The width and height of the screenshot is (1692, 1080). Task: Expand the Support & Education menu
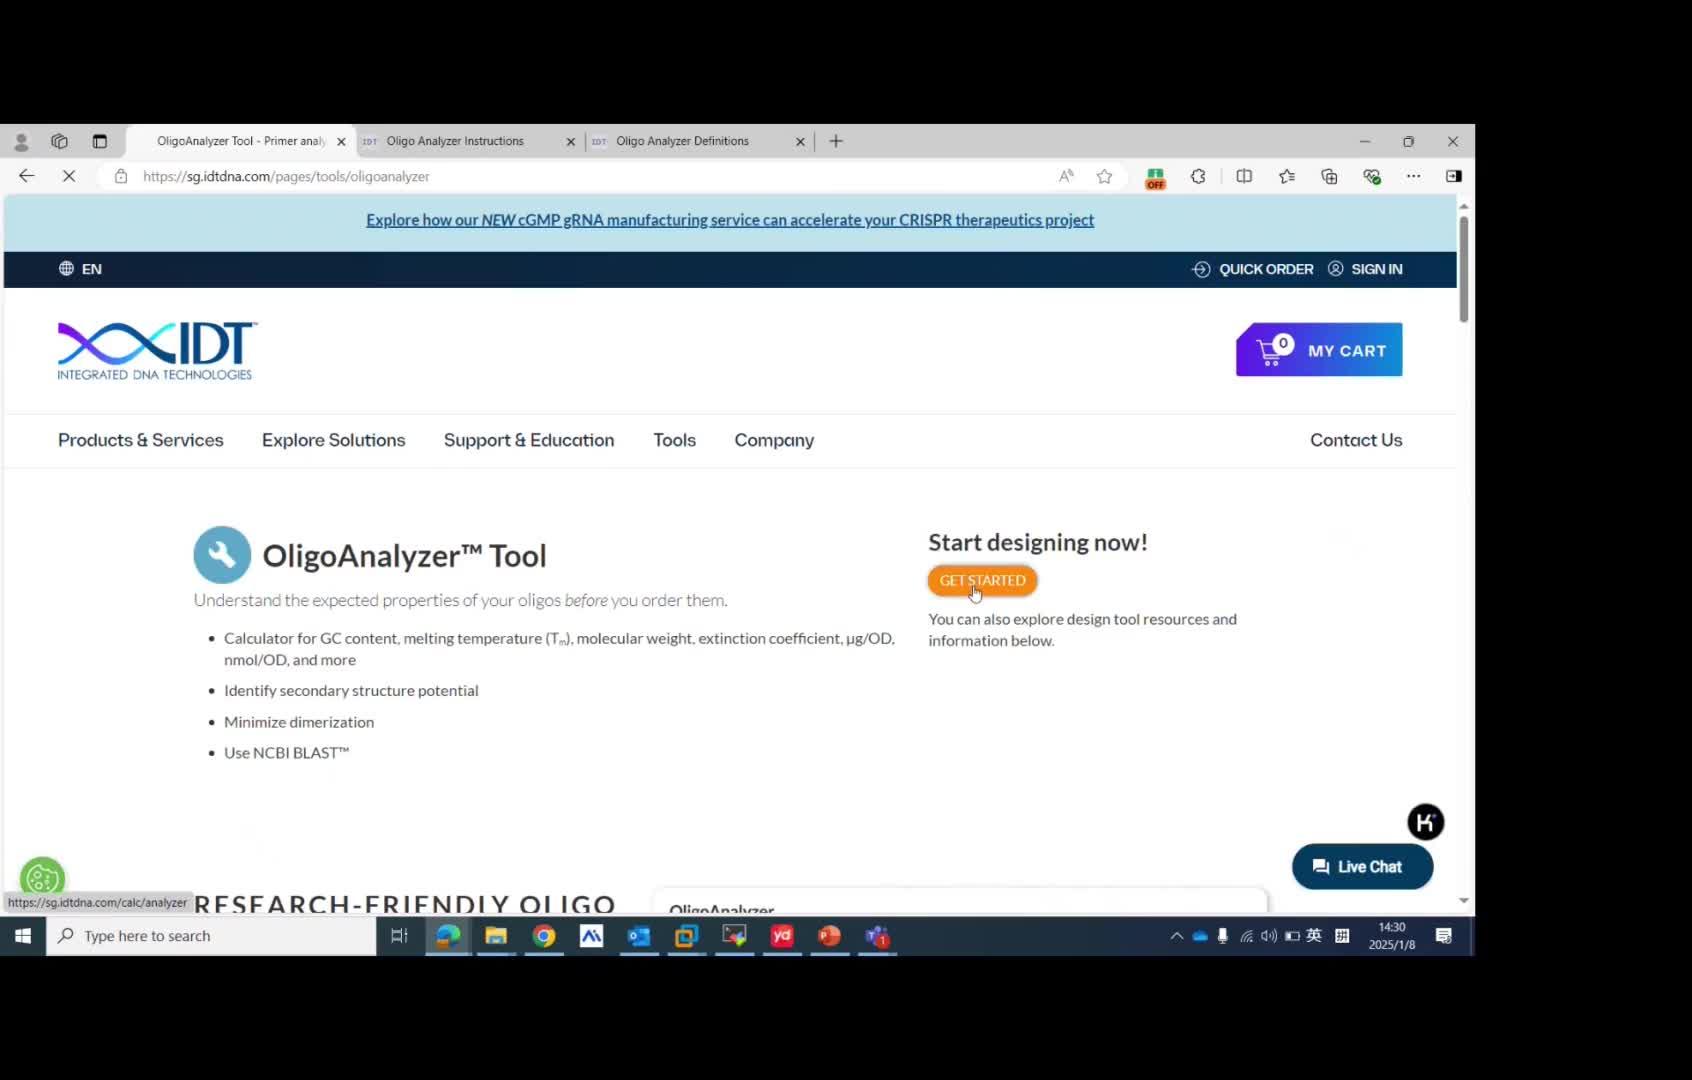click(529, 440)
